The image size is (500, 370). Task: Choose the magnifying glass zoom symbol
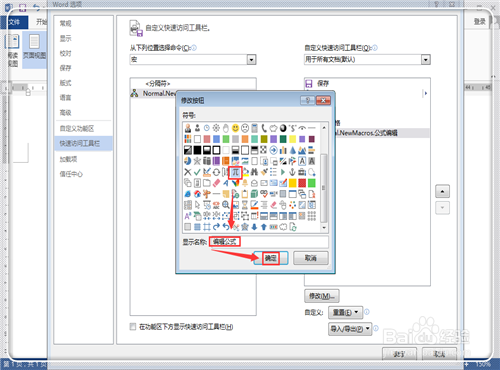tap(226, 205)
